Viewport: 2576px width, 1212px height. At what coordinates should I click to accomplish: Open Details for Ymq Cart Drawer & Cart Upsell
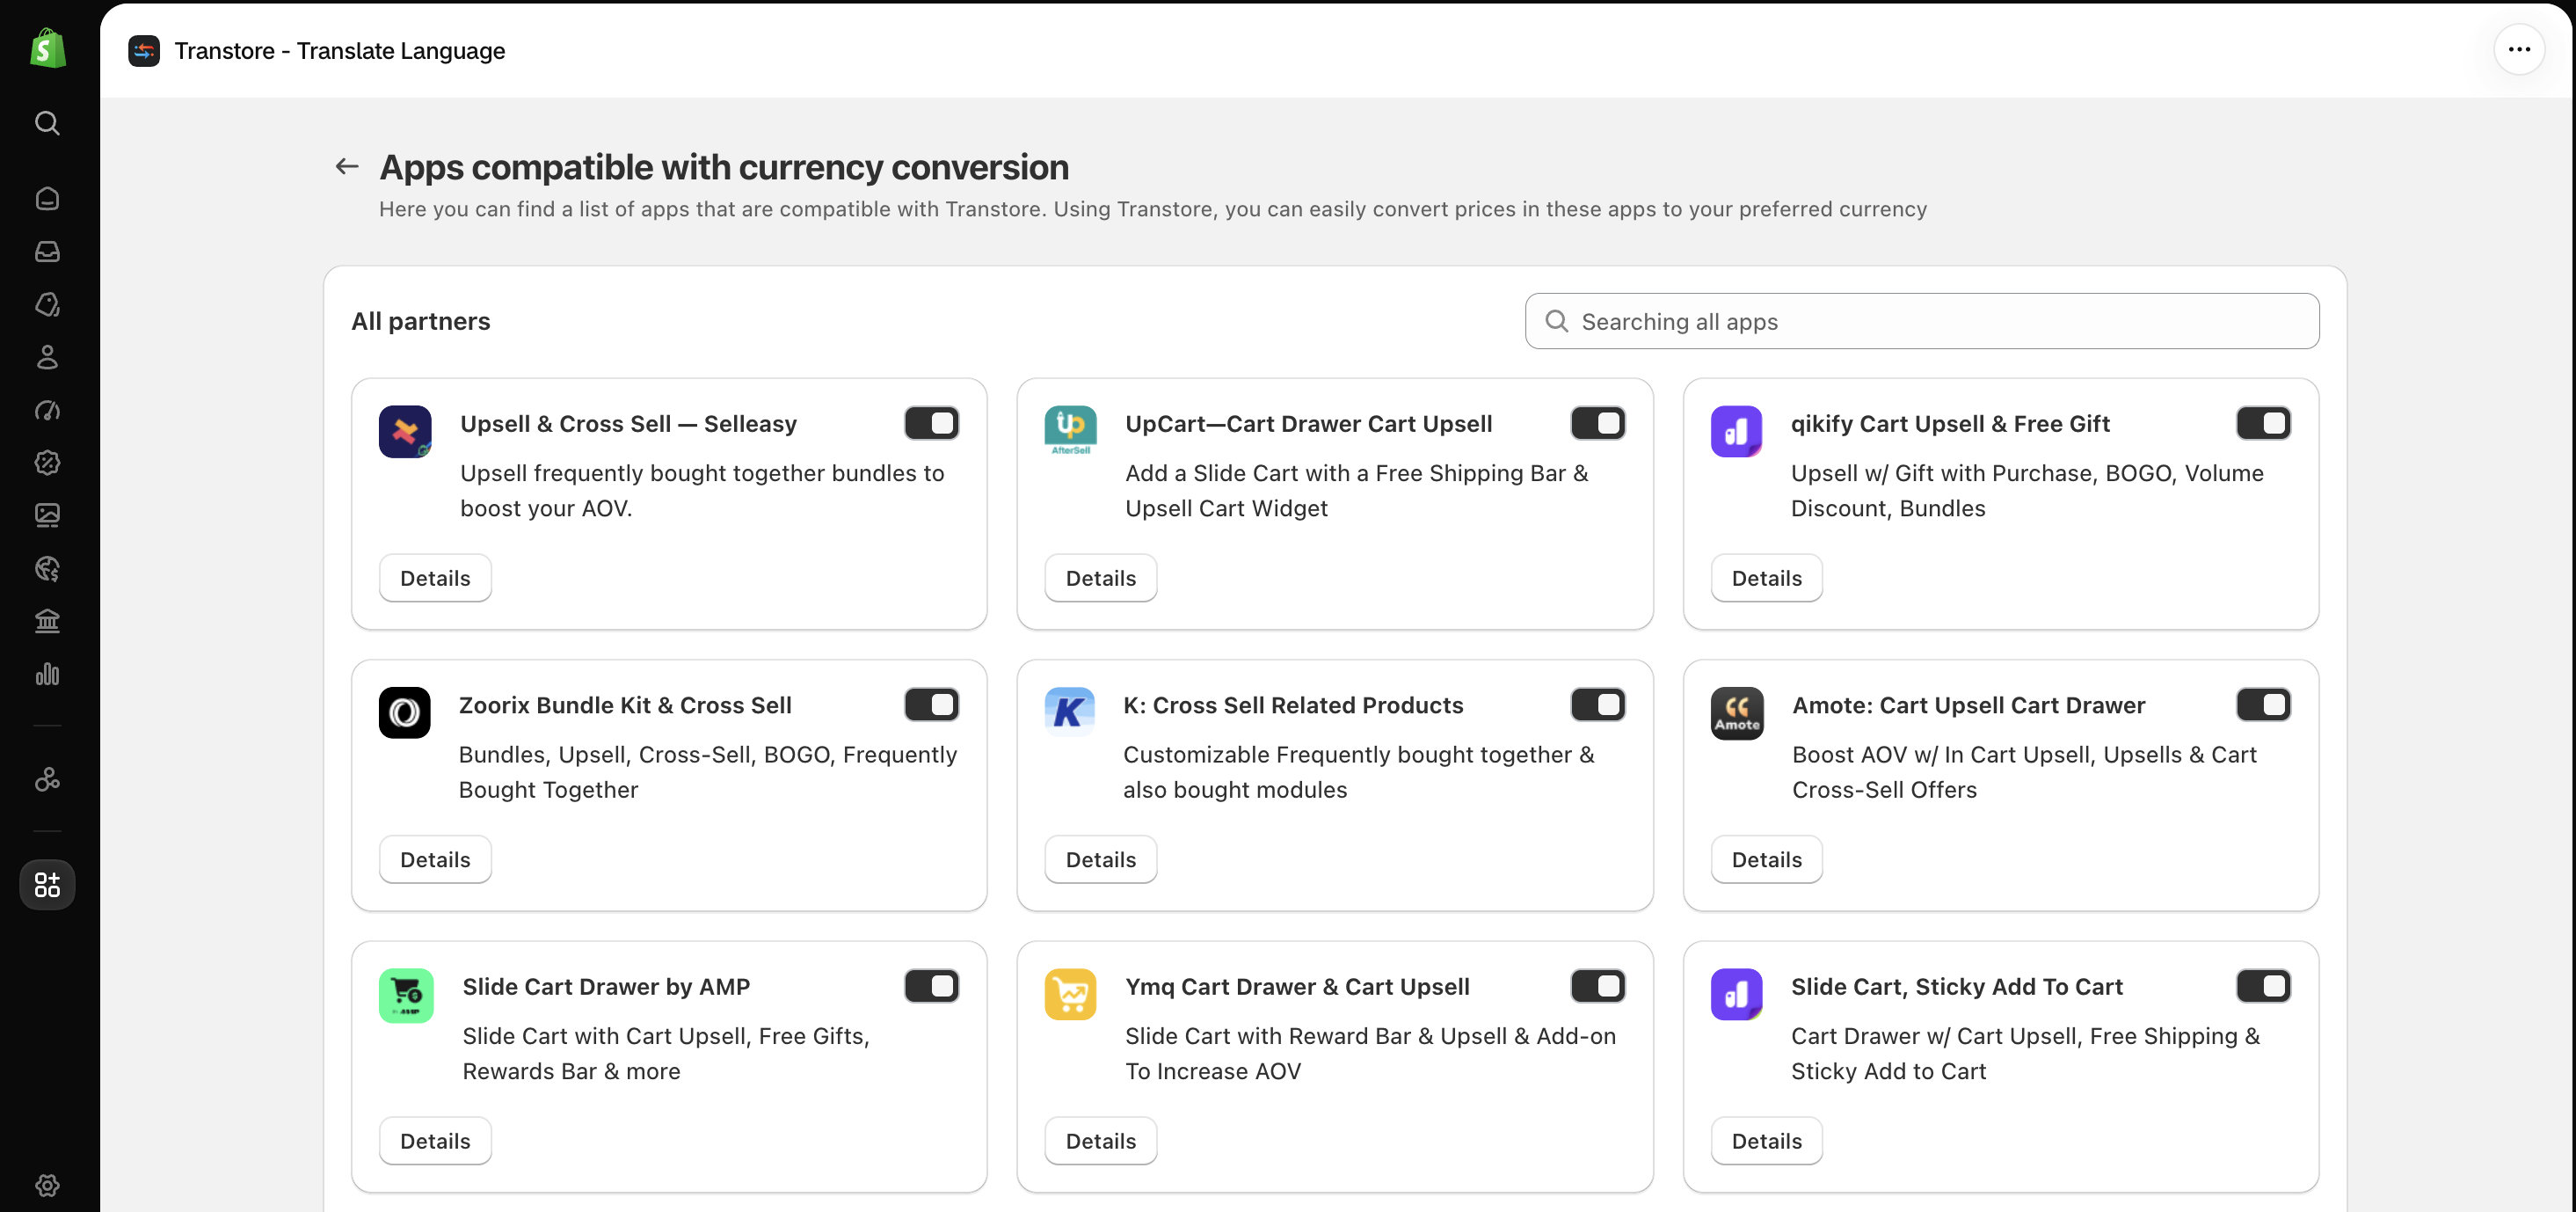point(1101,1141)
